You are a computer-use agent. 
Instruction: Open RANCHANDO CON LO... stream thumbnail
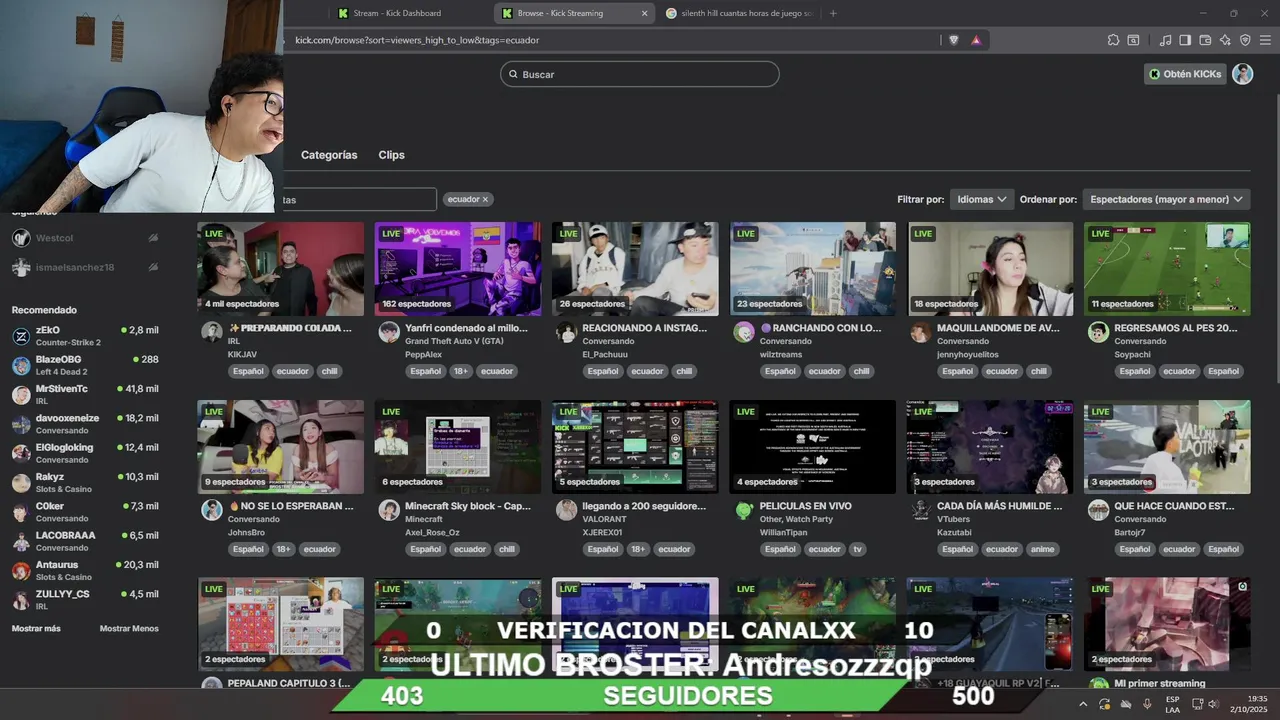coord(813,268)
